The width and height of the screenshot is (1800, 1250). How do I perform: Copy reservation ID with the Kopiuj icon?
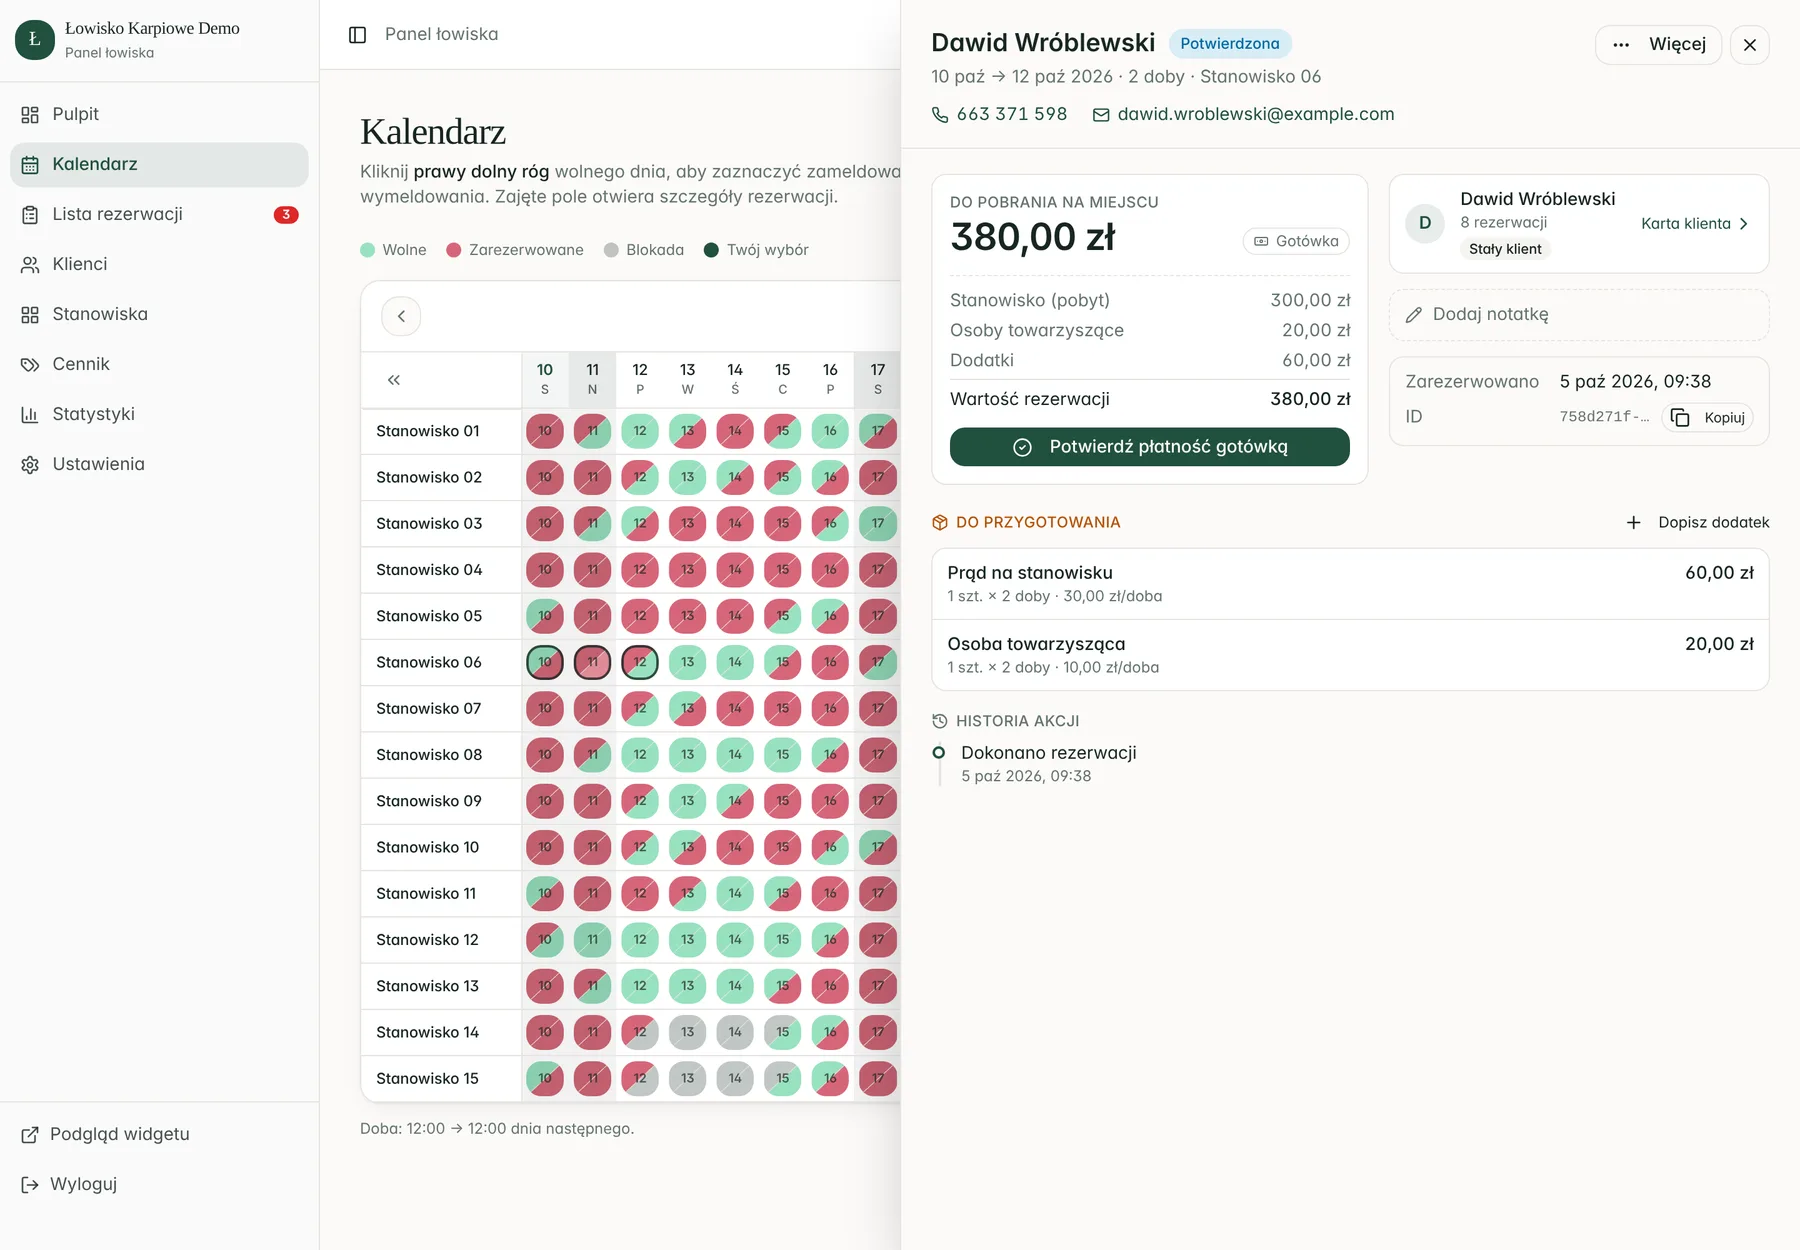[1680, 417]
